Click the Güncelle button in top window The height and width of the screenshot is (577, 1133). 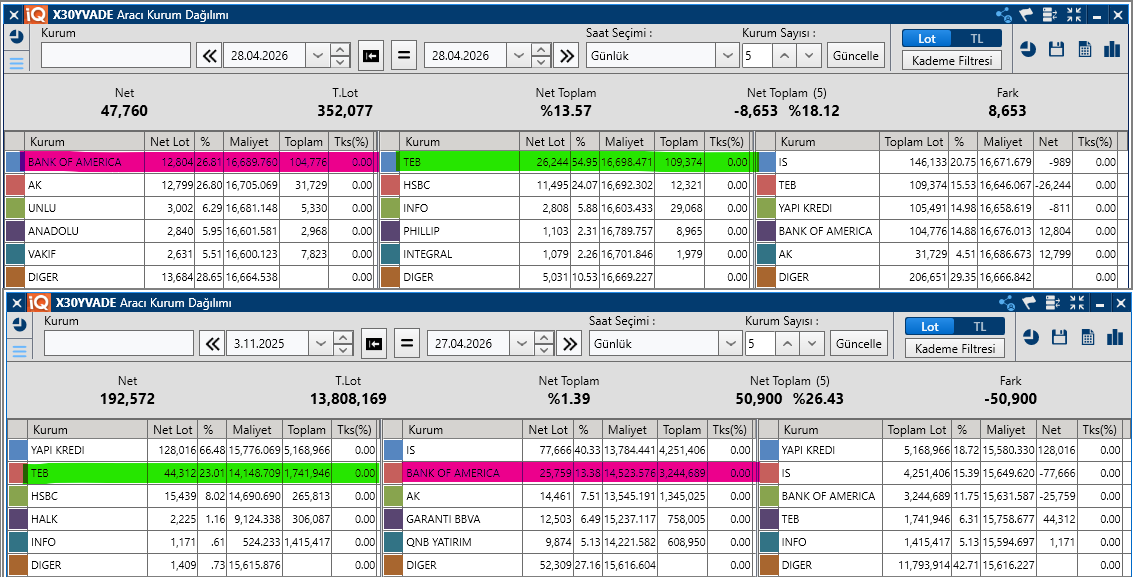[856, 56]
